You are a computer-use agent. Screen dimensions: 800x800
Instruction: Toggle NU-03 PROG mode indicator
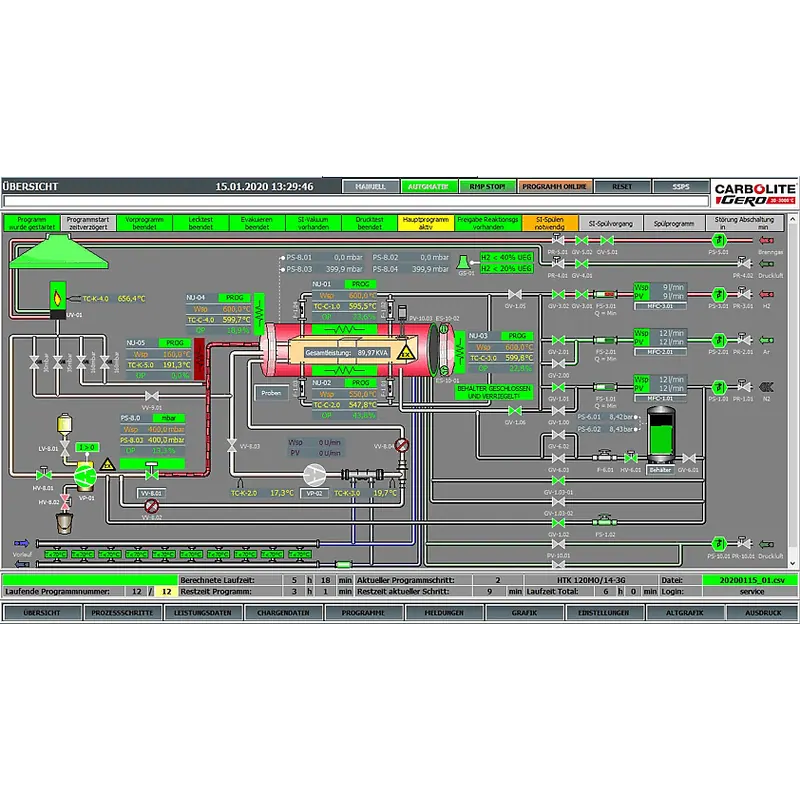tap(517, 336)
